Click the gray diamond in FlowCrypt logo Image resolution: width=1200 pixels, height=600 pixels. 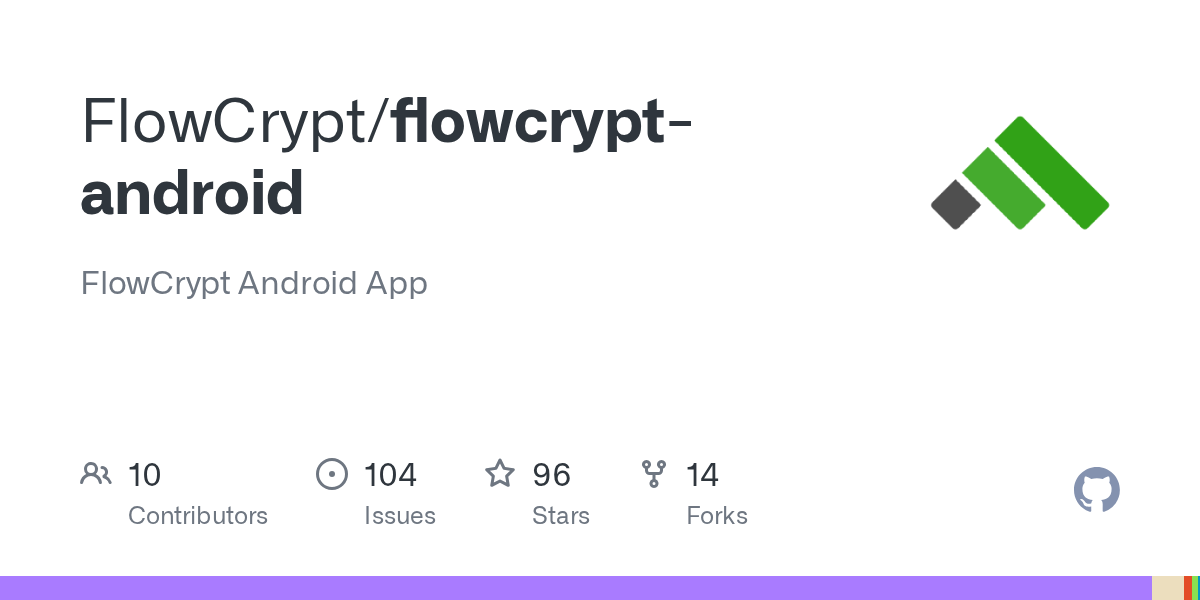tap(956, 204)
